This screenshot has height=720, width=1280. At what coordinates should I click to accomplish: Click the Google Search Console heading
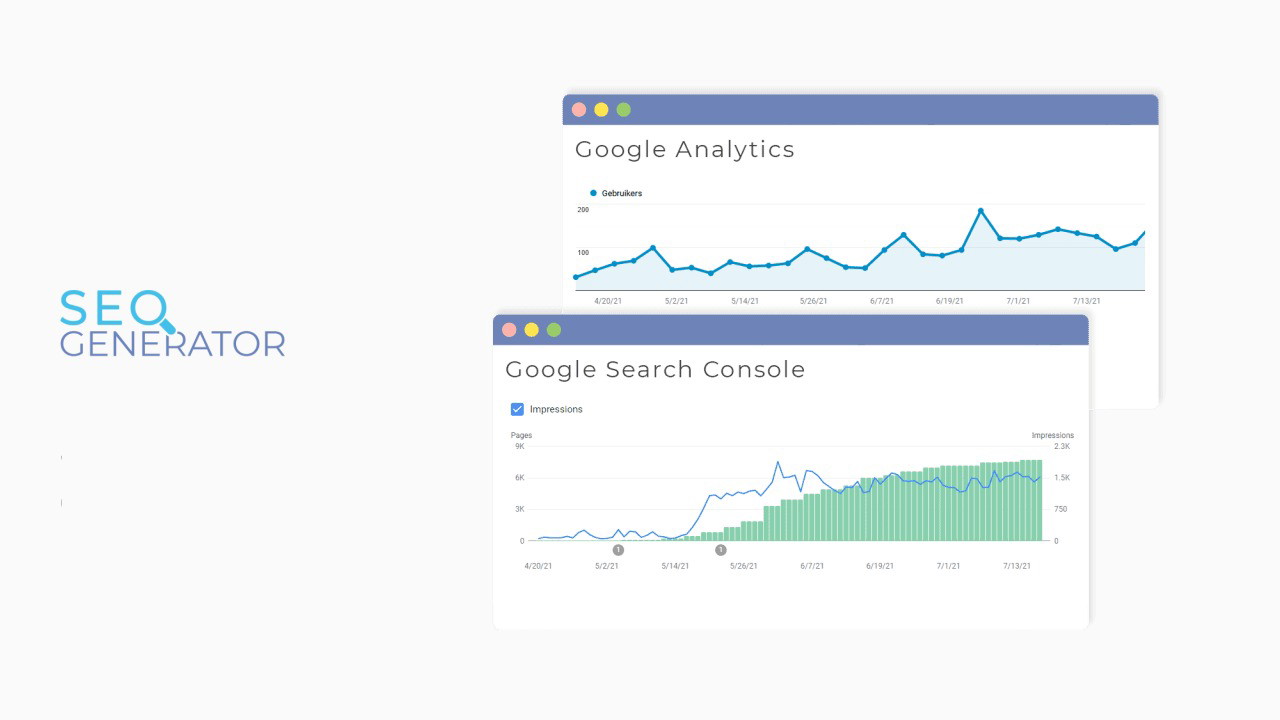pyautogui.click(x=655, y=370)
